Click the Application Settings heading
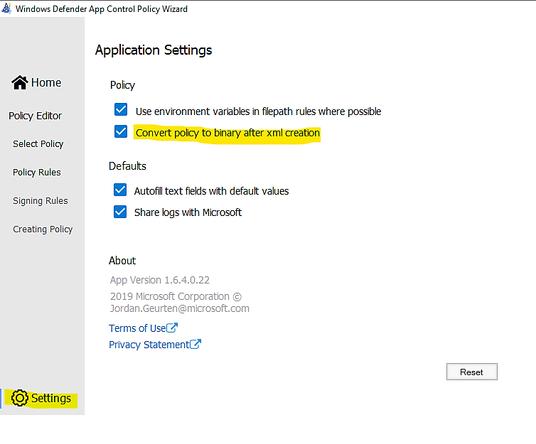 (x=153, y=50)
